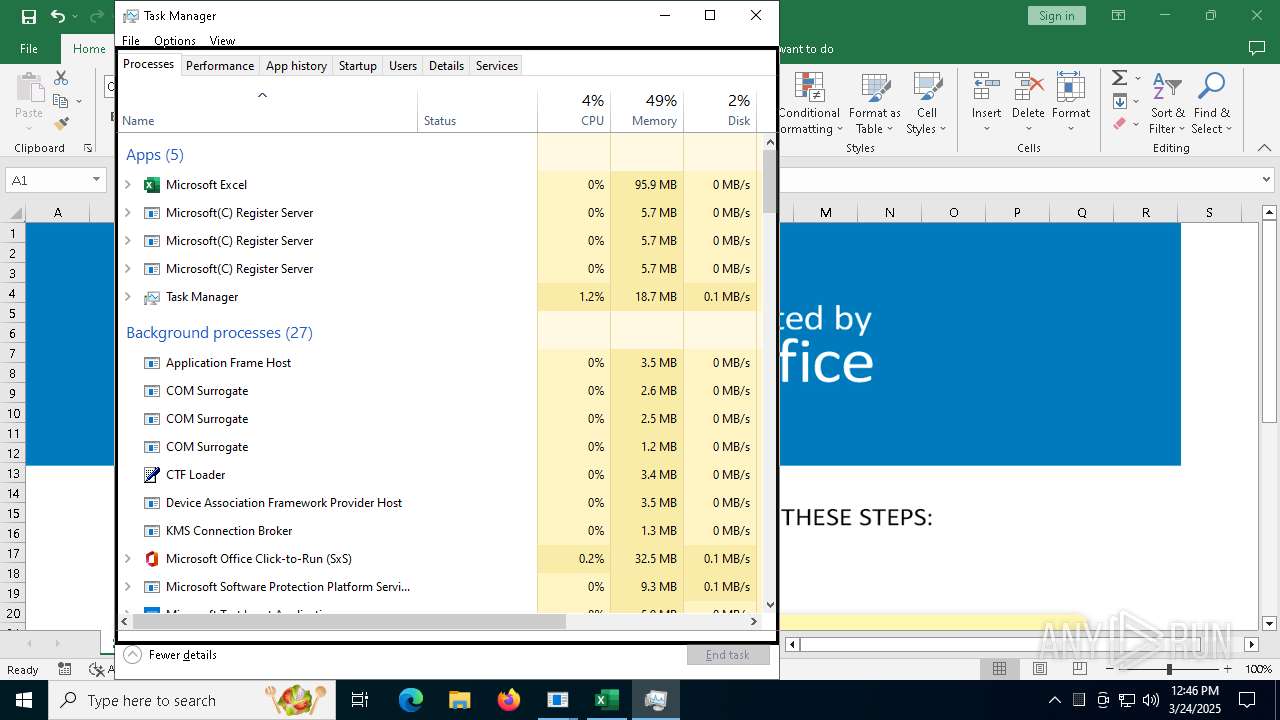Click the Format Painter brush icon
This screenshot has height=720, width=1280.
pyautogui.click(x=61, y=124)
